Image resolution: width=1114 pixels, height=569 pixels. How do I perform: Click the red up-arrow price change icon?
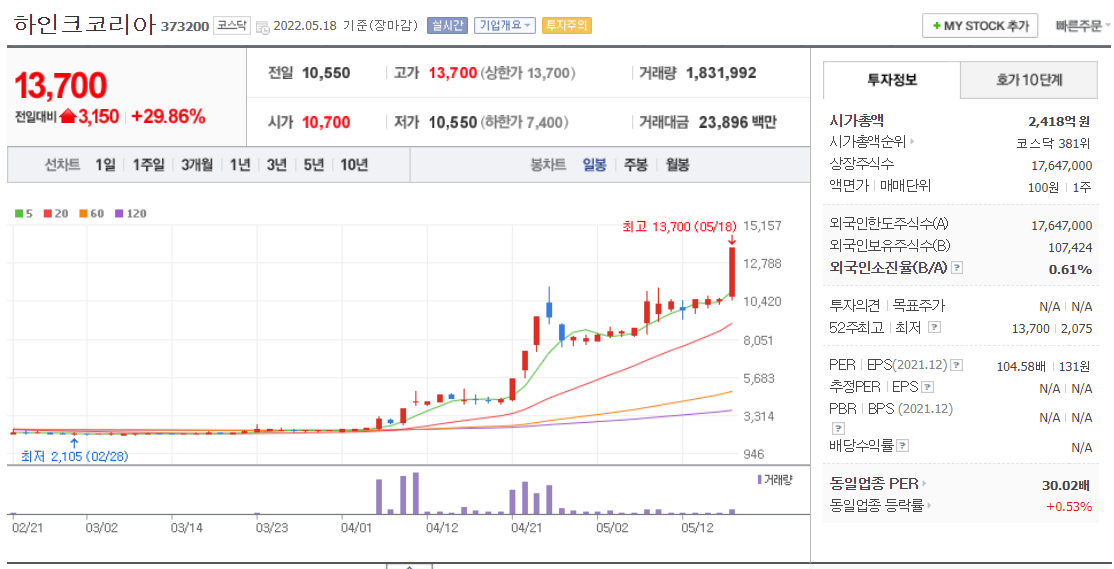[67, 116]
